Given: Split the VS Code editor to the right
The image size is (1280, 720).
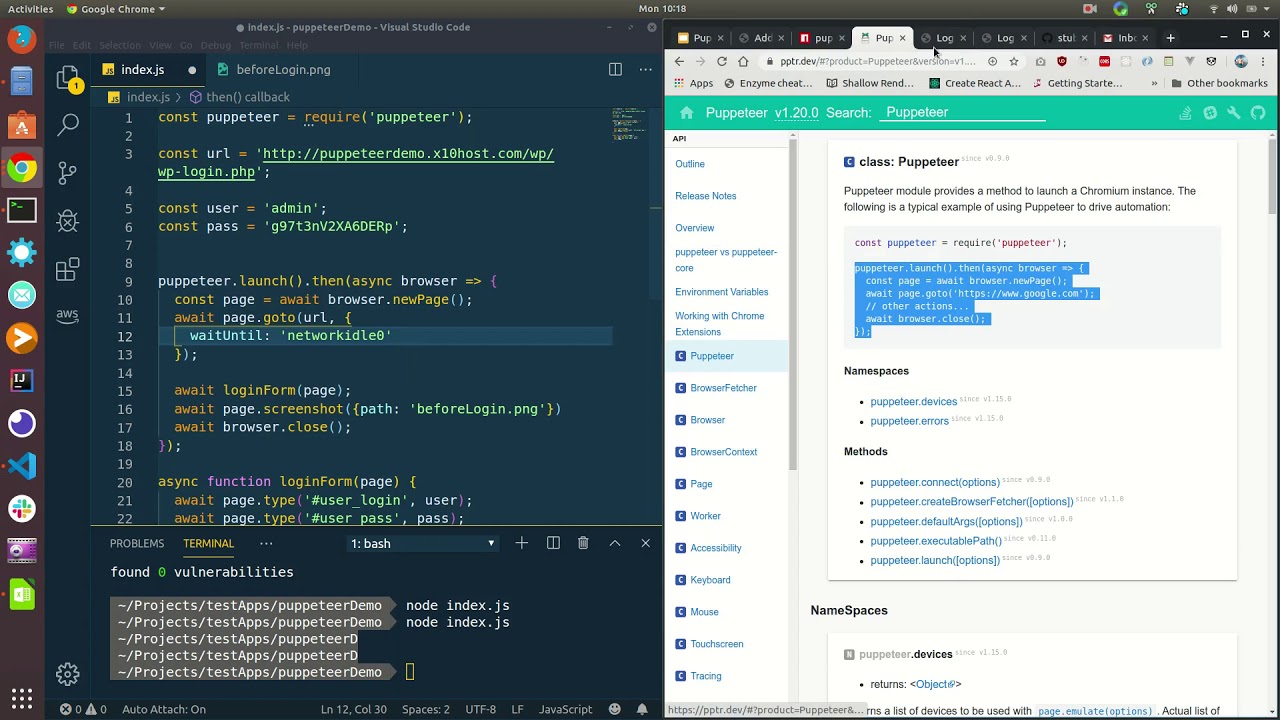Looking at the screenshot, I should (x=615, y=69).
